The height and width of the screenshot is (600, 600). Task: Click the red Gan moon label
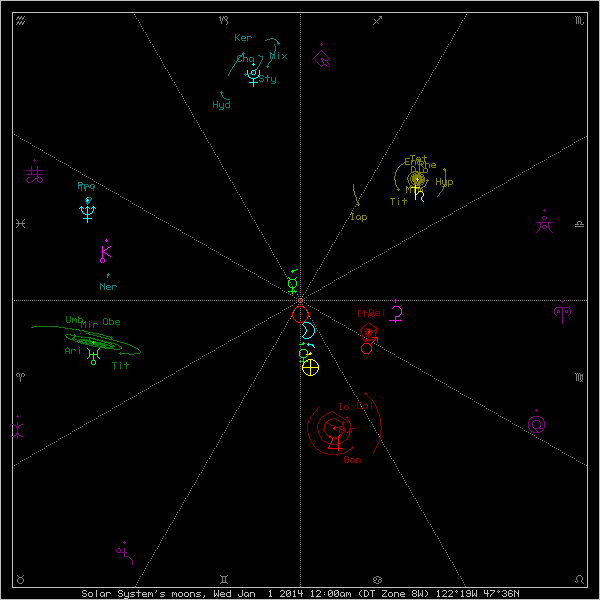point(352,460)
